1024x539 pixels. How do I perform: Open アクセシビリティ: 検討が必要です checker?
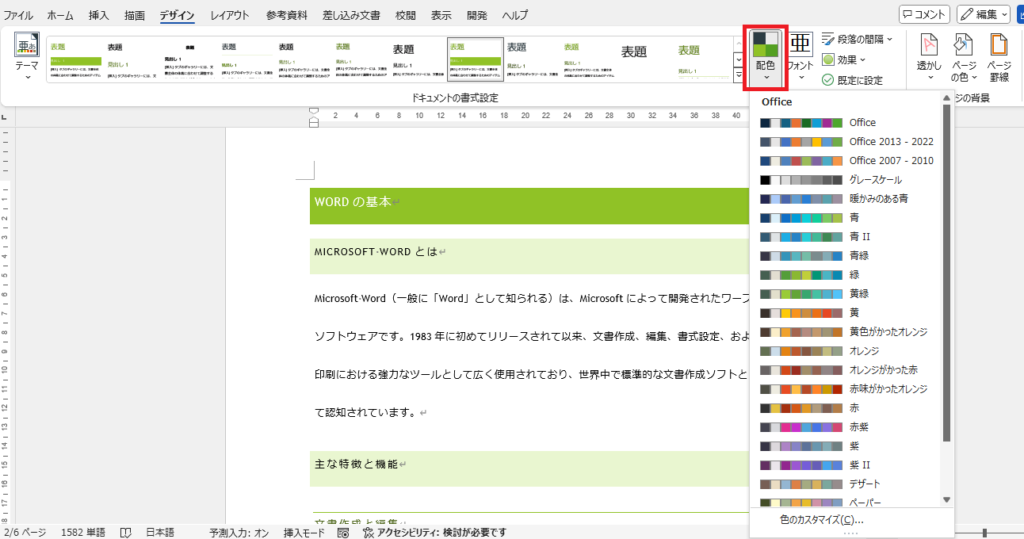[434, 532]
